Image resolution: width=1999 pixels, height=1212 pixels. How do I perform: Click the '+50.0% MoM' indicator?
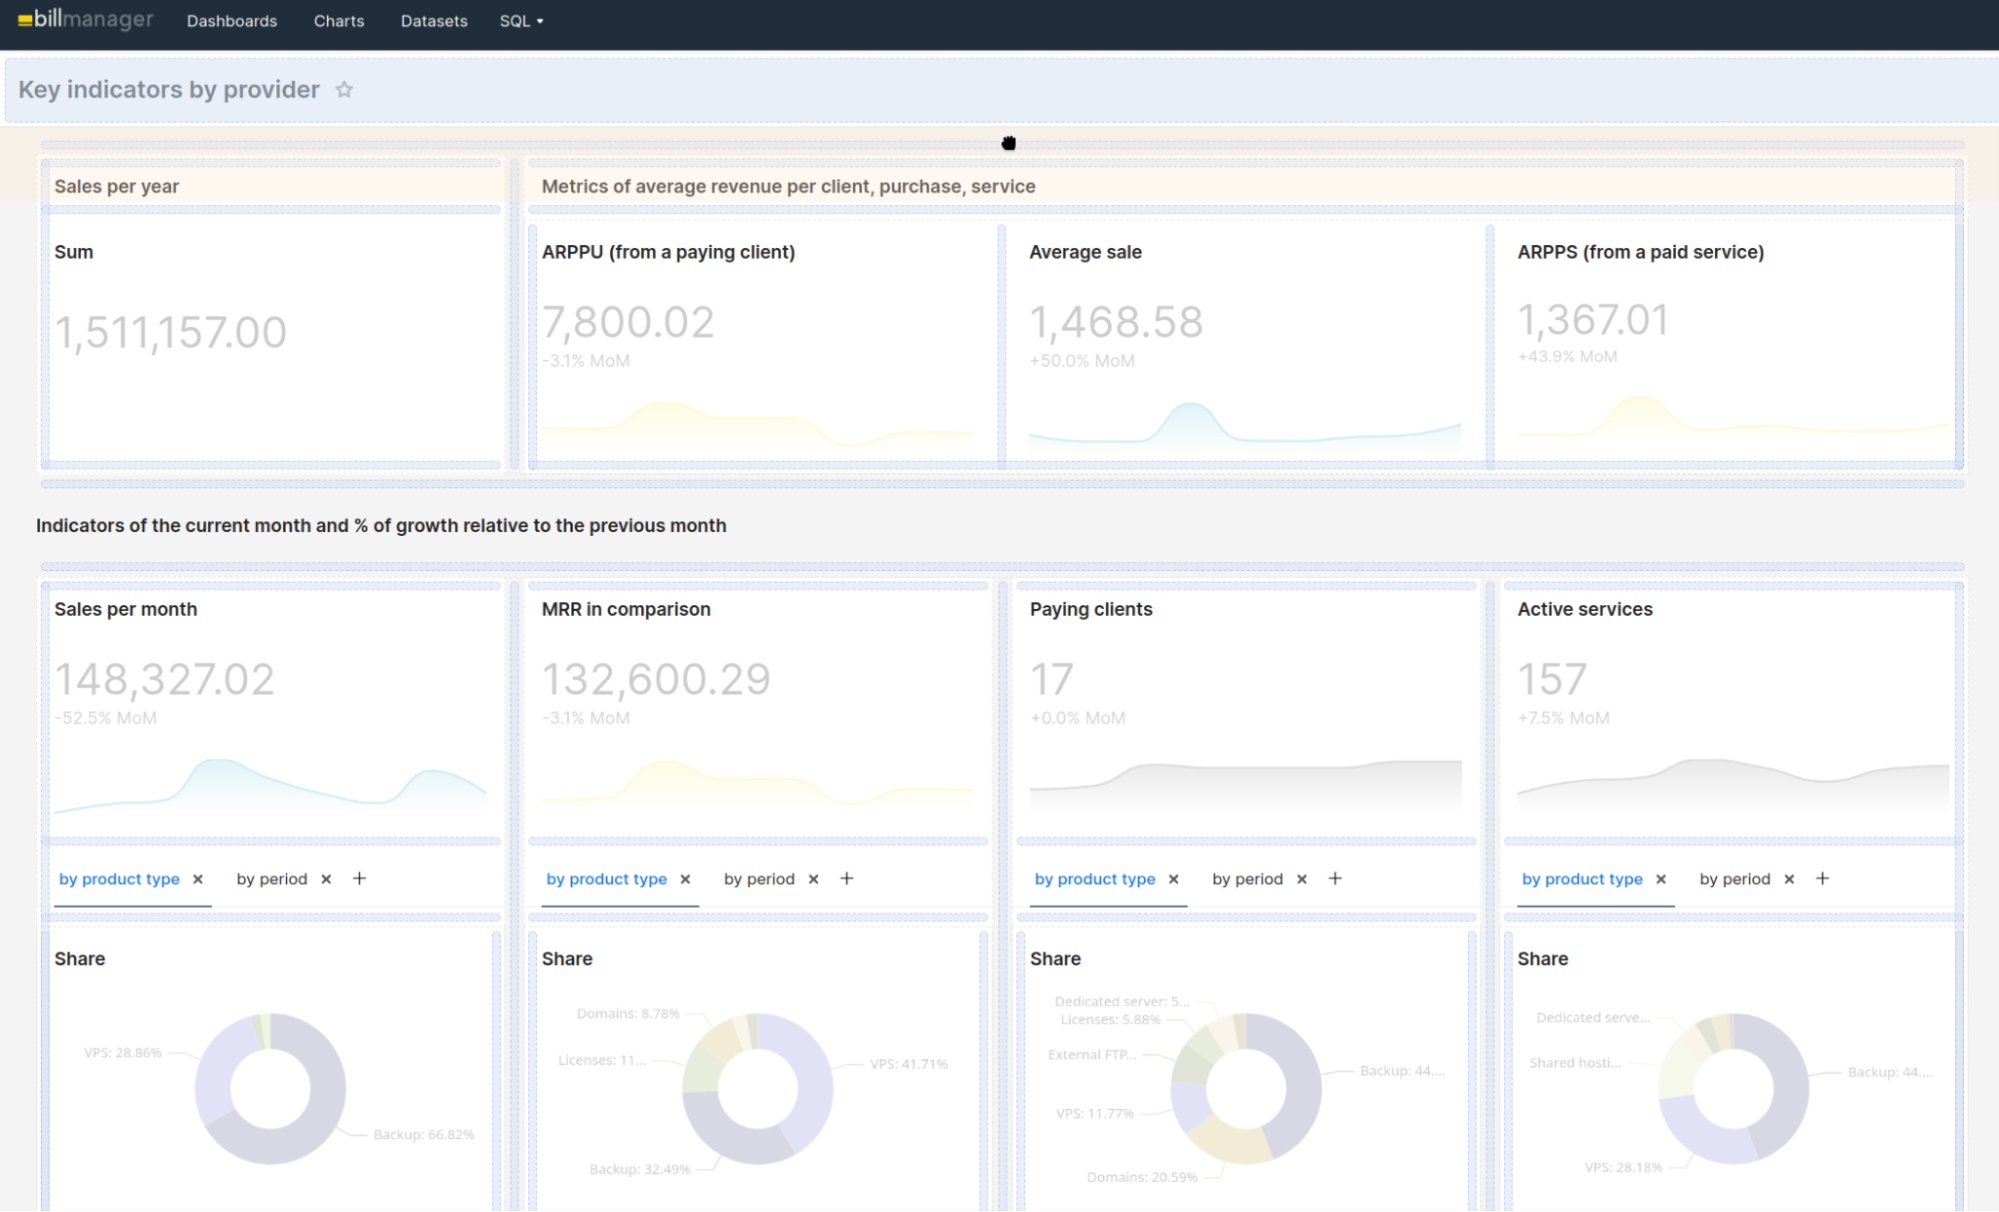1082,361
